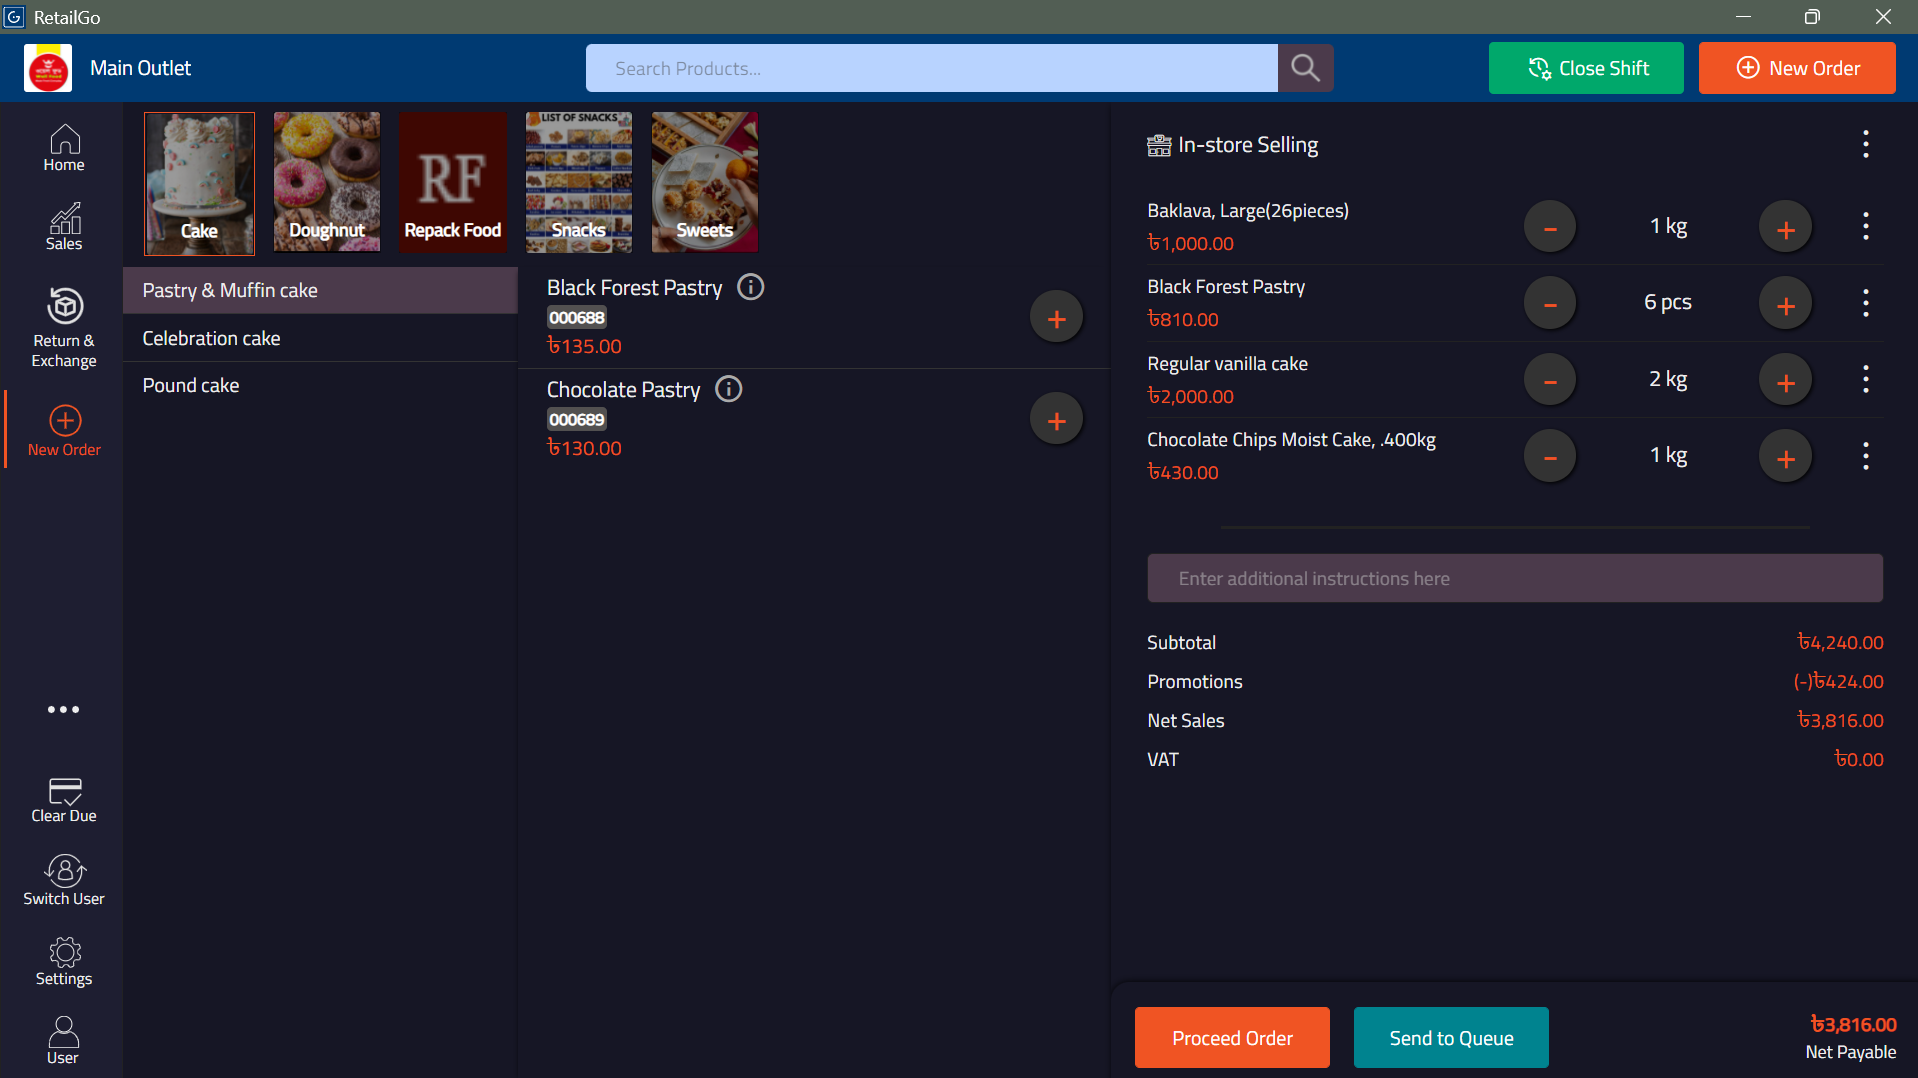This screenshot has height=1078, width=1918.
Task: Go to Home in the sidebar
Action: click(64, 148)
